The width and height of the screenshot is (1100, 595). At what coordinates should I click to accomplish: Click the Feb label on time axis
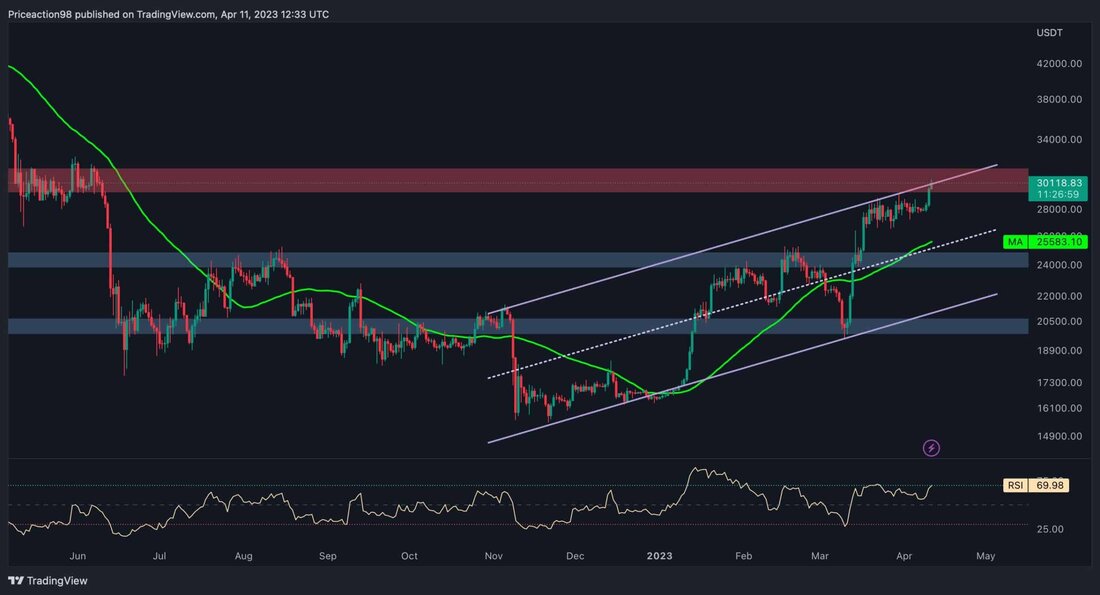click(x=744, y=556)
